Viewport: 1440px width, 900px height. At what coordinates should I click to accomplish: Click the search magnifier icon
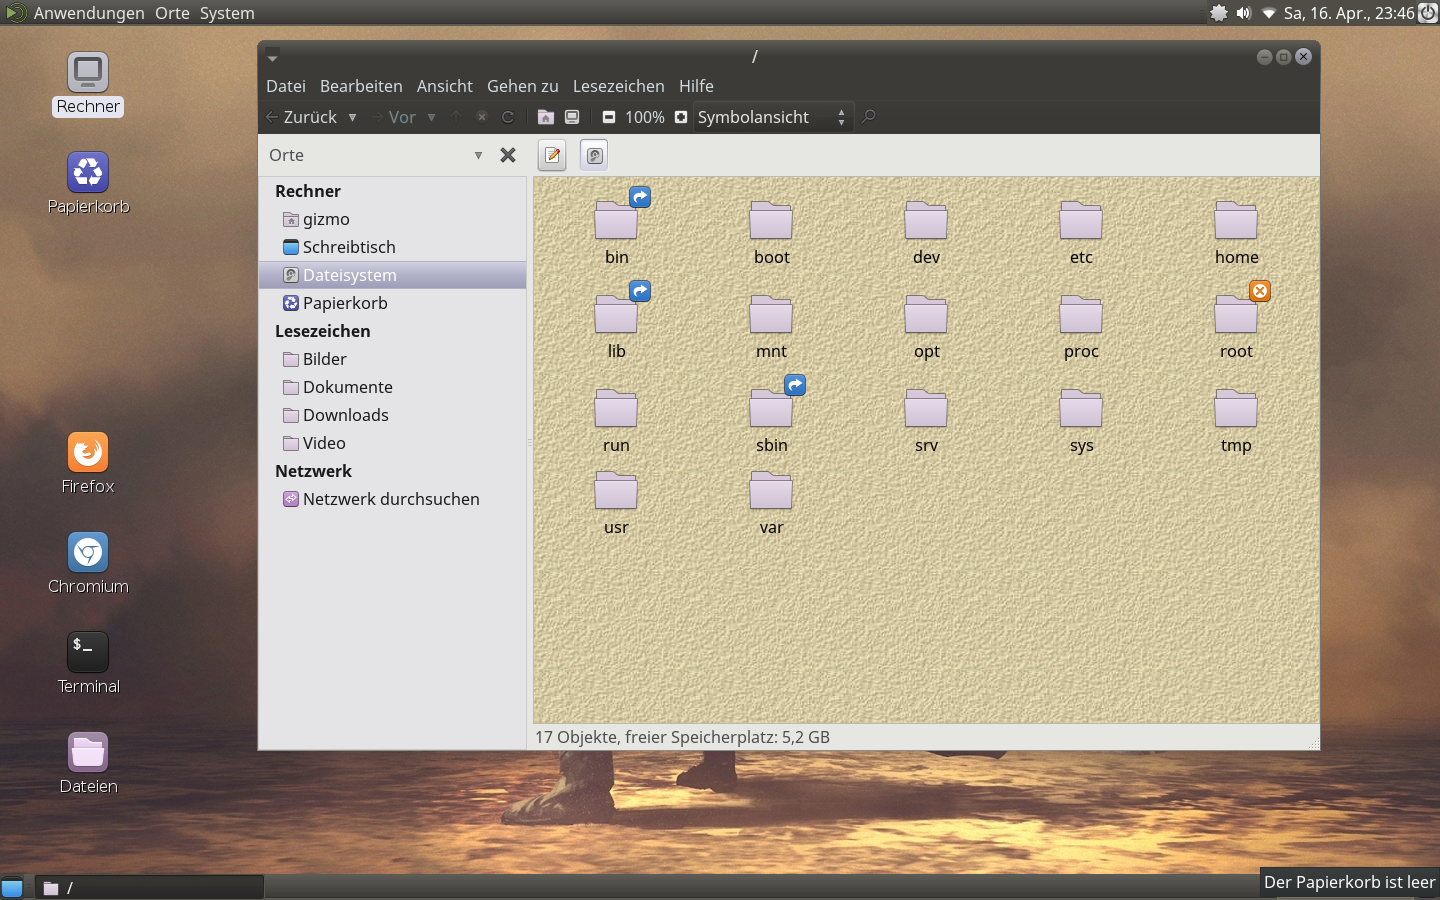tap(869, 117)
